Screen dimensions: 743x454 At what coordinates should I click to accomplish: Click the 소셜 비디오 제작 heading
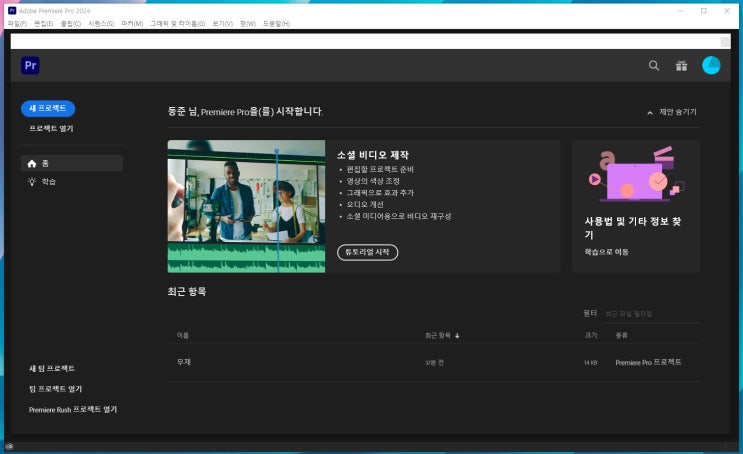pos(373,155)
